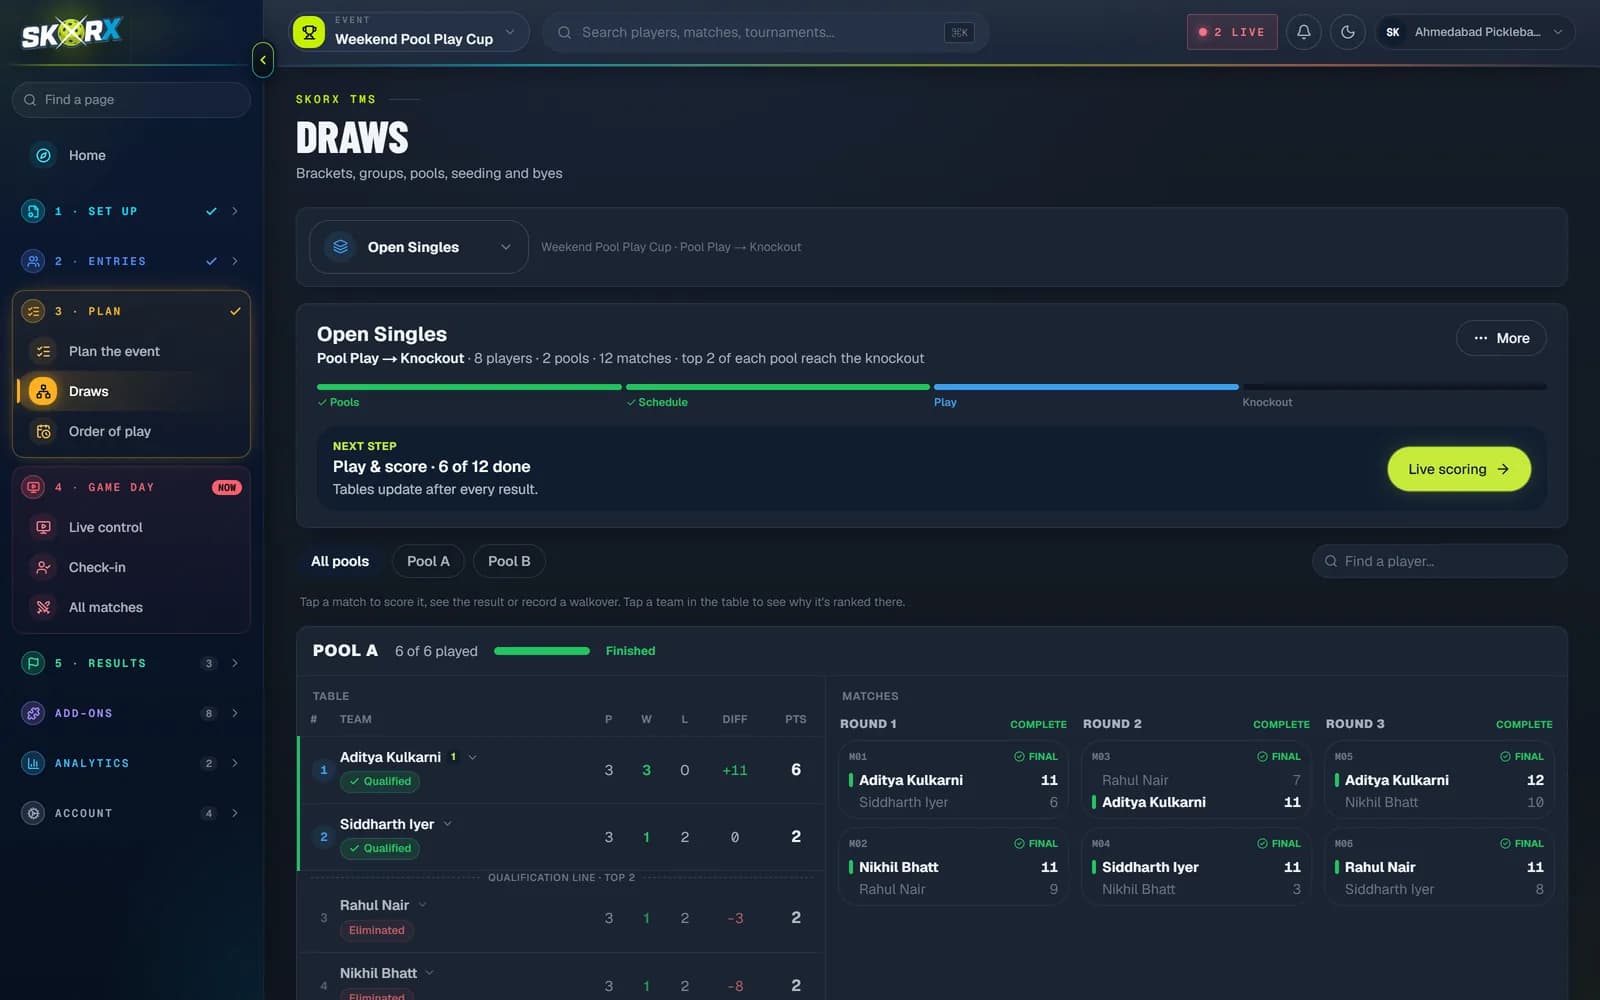This screenshot has width=1600, height=1000.
Task: Select the Pool A tab
Action: (x=428, y=561)
